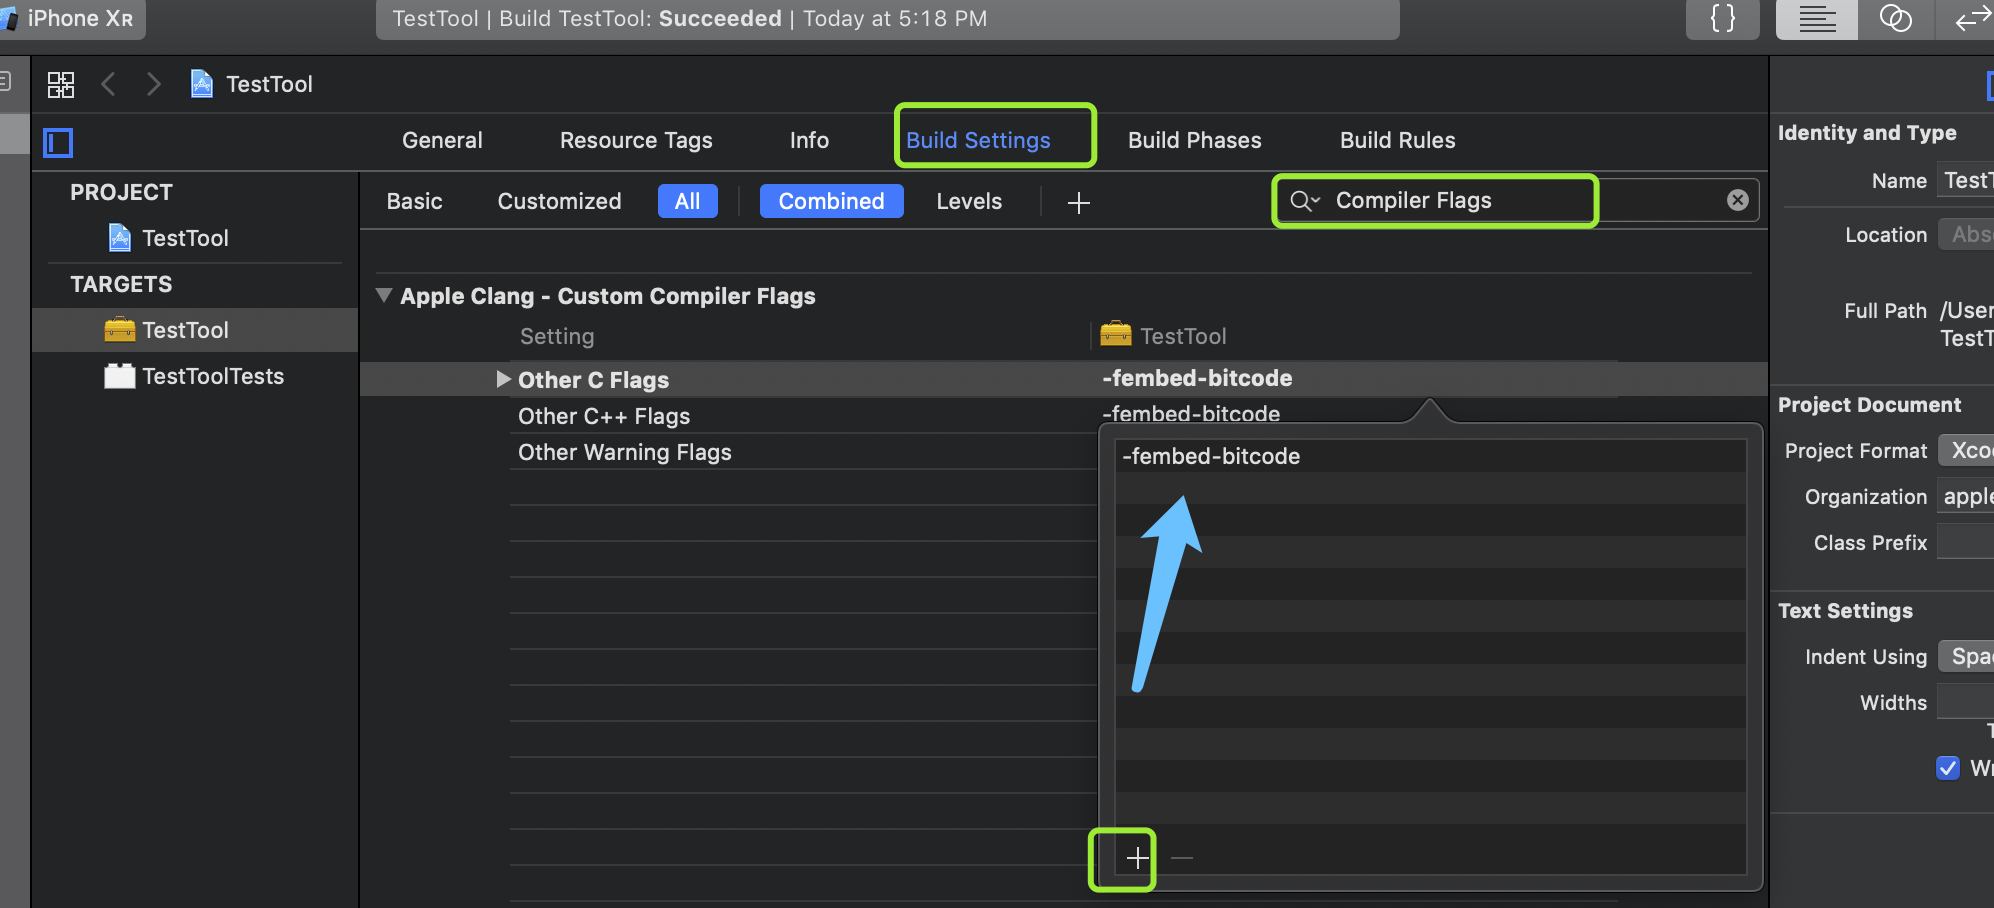Remove the selected flag with the popover minus
Image resolution: width=1994 pixels, height=908 pixels.
point(1182,858)
